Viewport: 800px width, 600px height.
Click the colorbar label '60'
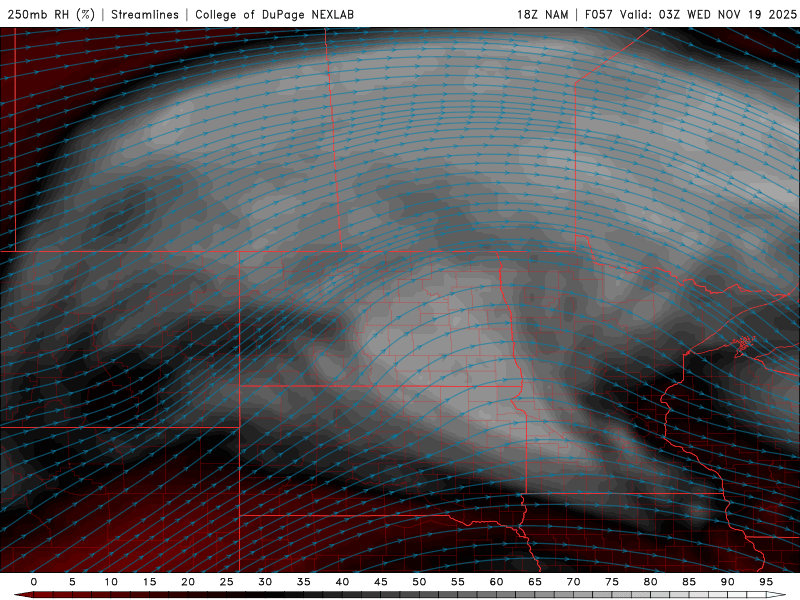(x=496, y=582)
